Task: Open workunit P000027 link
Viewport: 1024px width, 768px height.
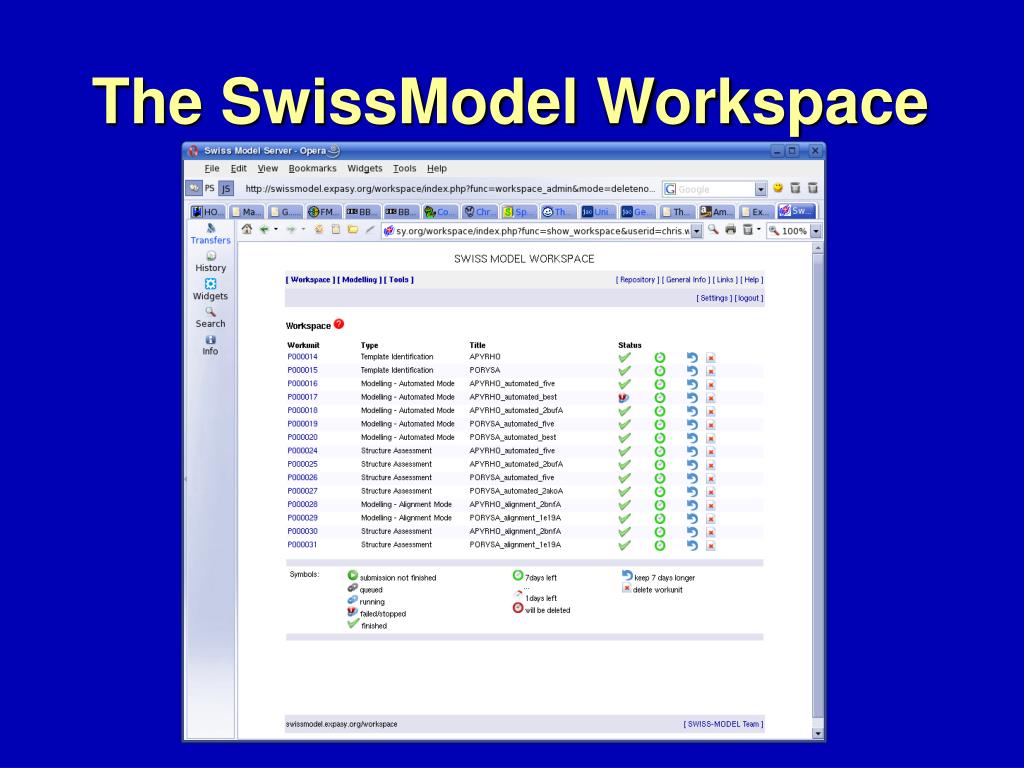Action: (302, 490)
